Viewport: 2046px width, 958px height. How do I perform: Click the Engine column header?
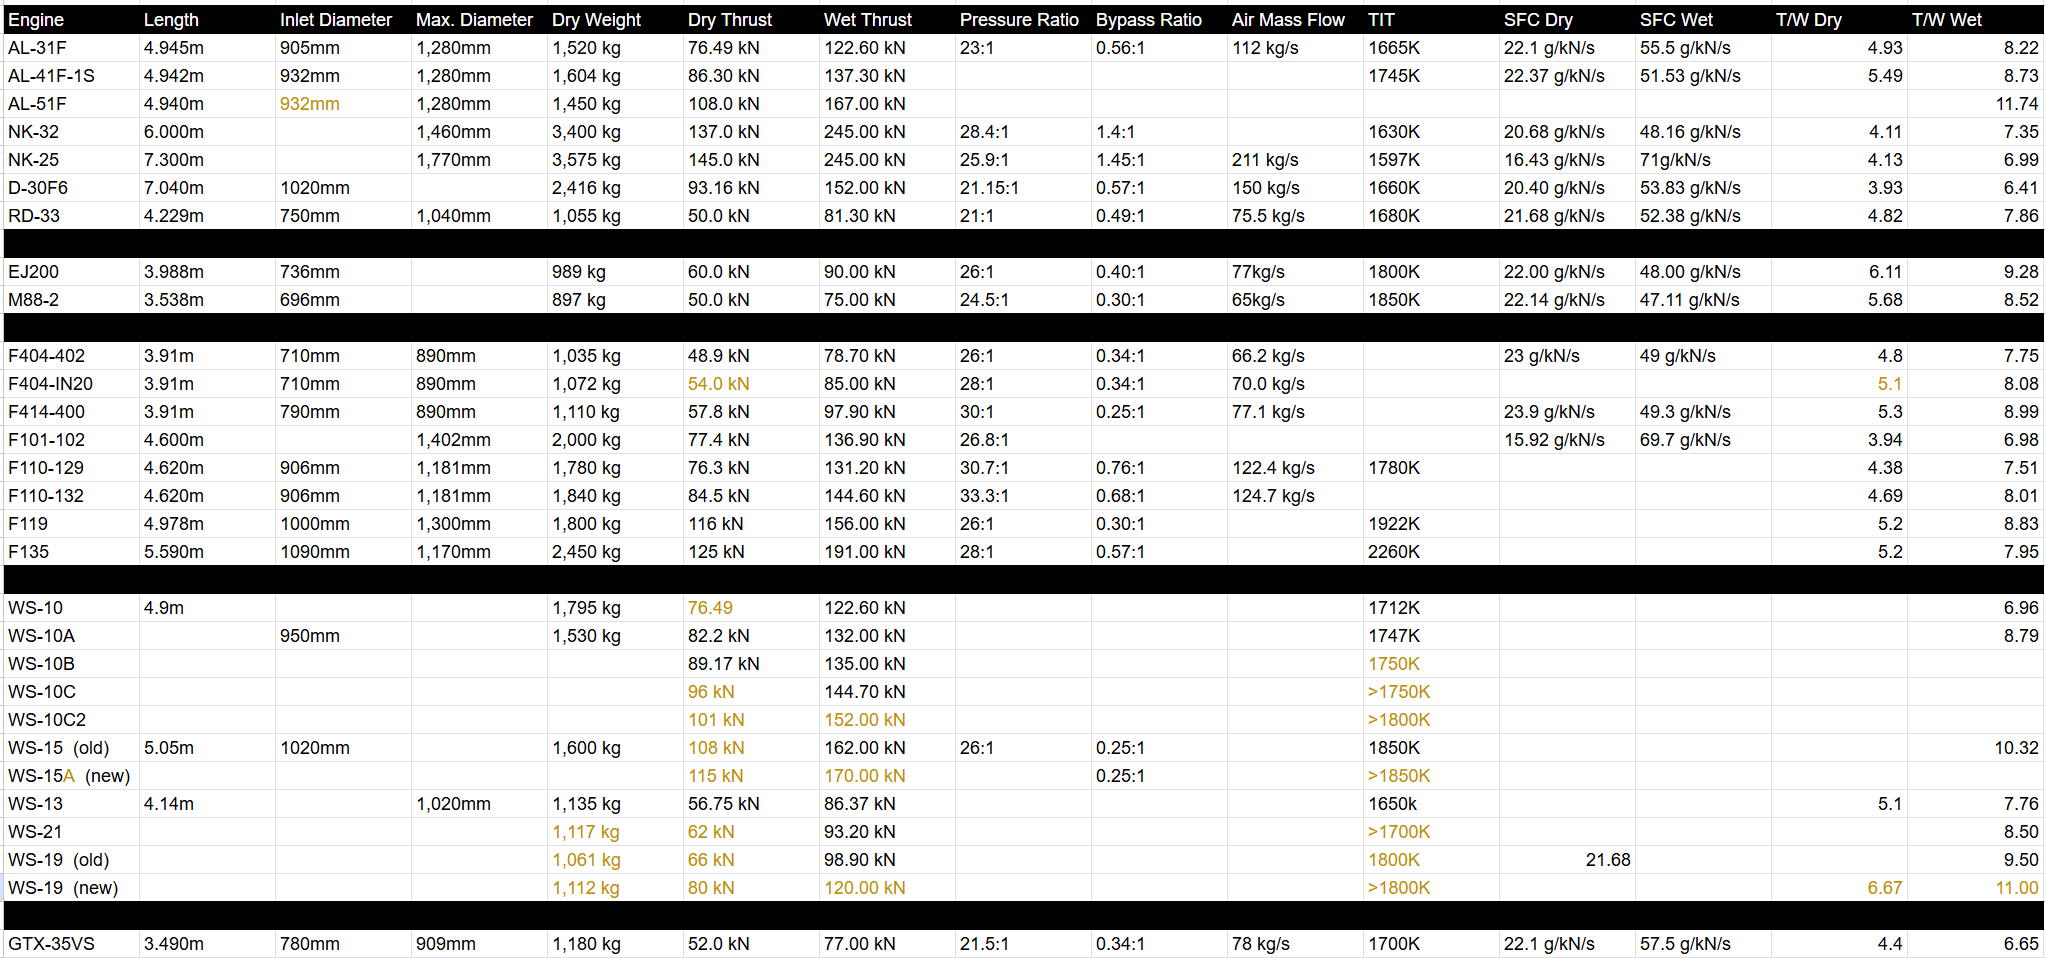(x=36, y=20)
